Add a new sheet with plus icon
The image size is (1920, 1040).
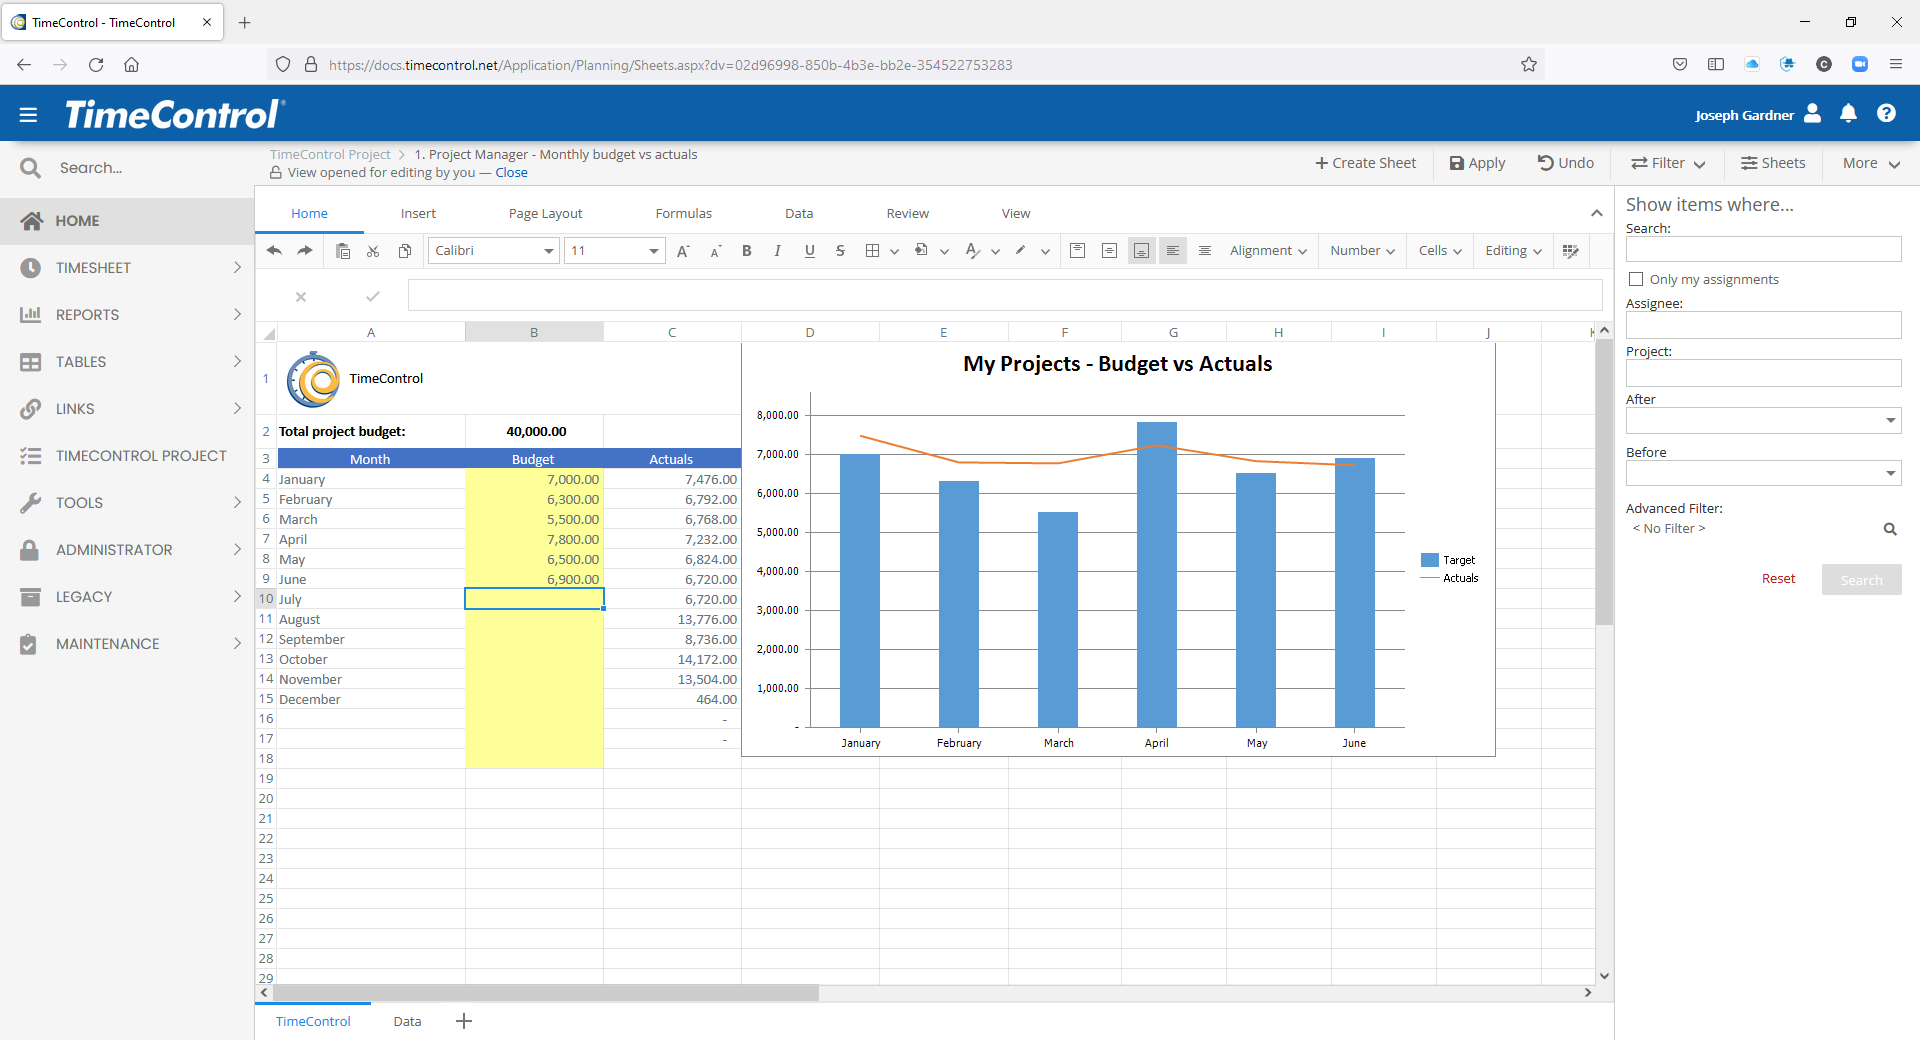(464, 1021)
